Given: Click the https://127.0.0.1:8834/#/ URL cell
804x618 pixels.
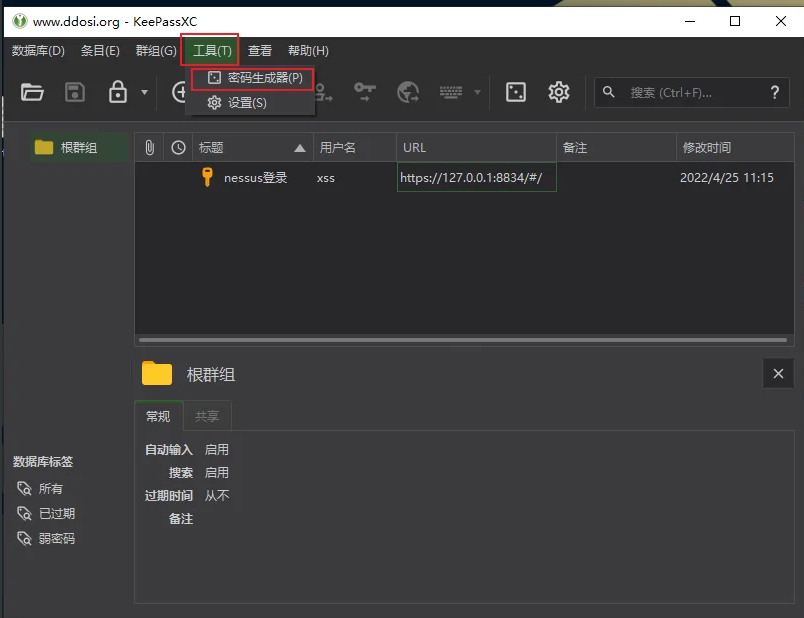Looking at the screenshot, I should tap(476, 177).
